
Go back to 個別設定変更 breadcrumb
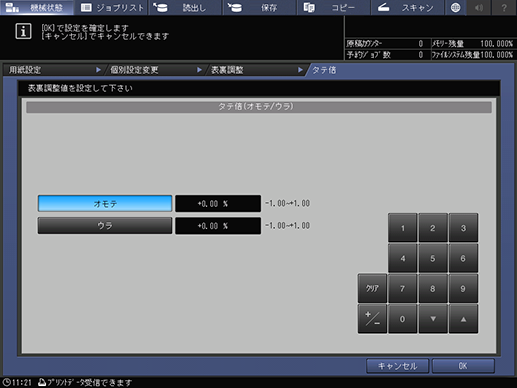[x=155, y=70]
